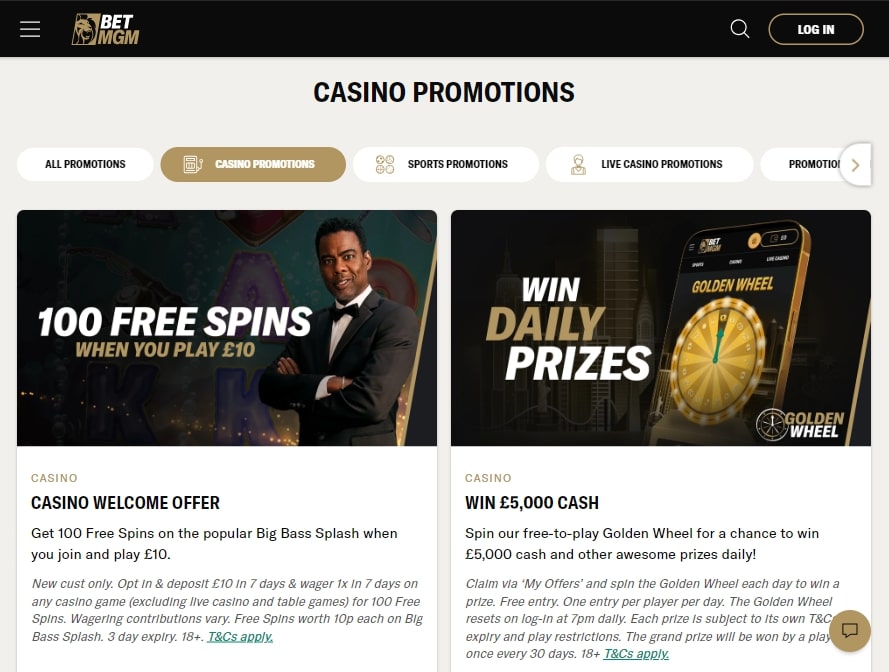This screenshot has width=889, height=672.
Task: Switch to Live Casino Promotions tab
Action: tap(649, 164)
